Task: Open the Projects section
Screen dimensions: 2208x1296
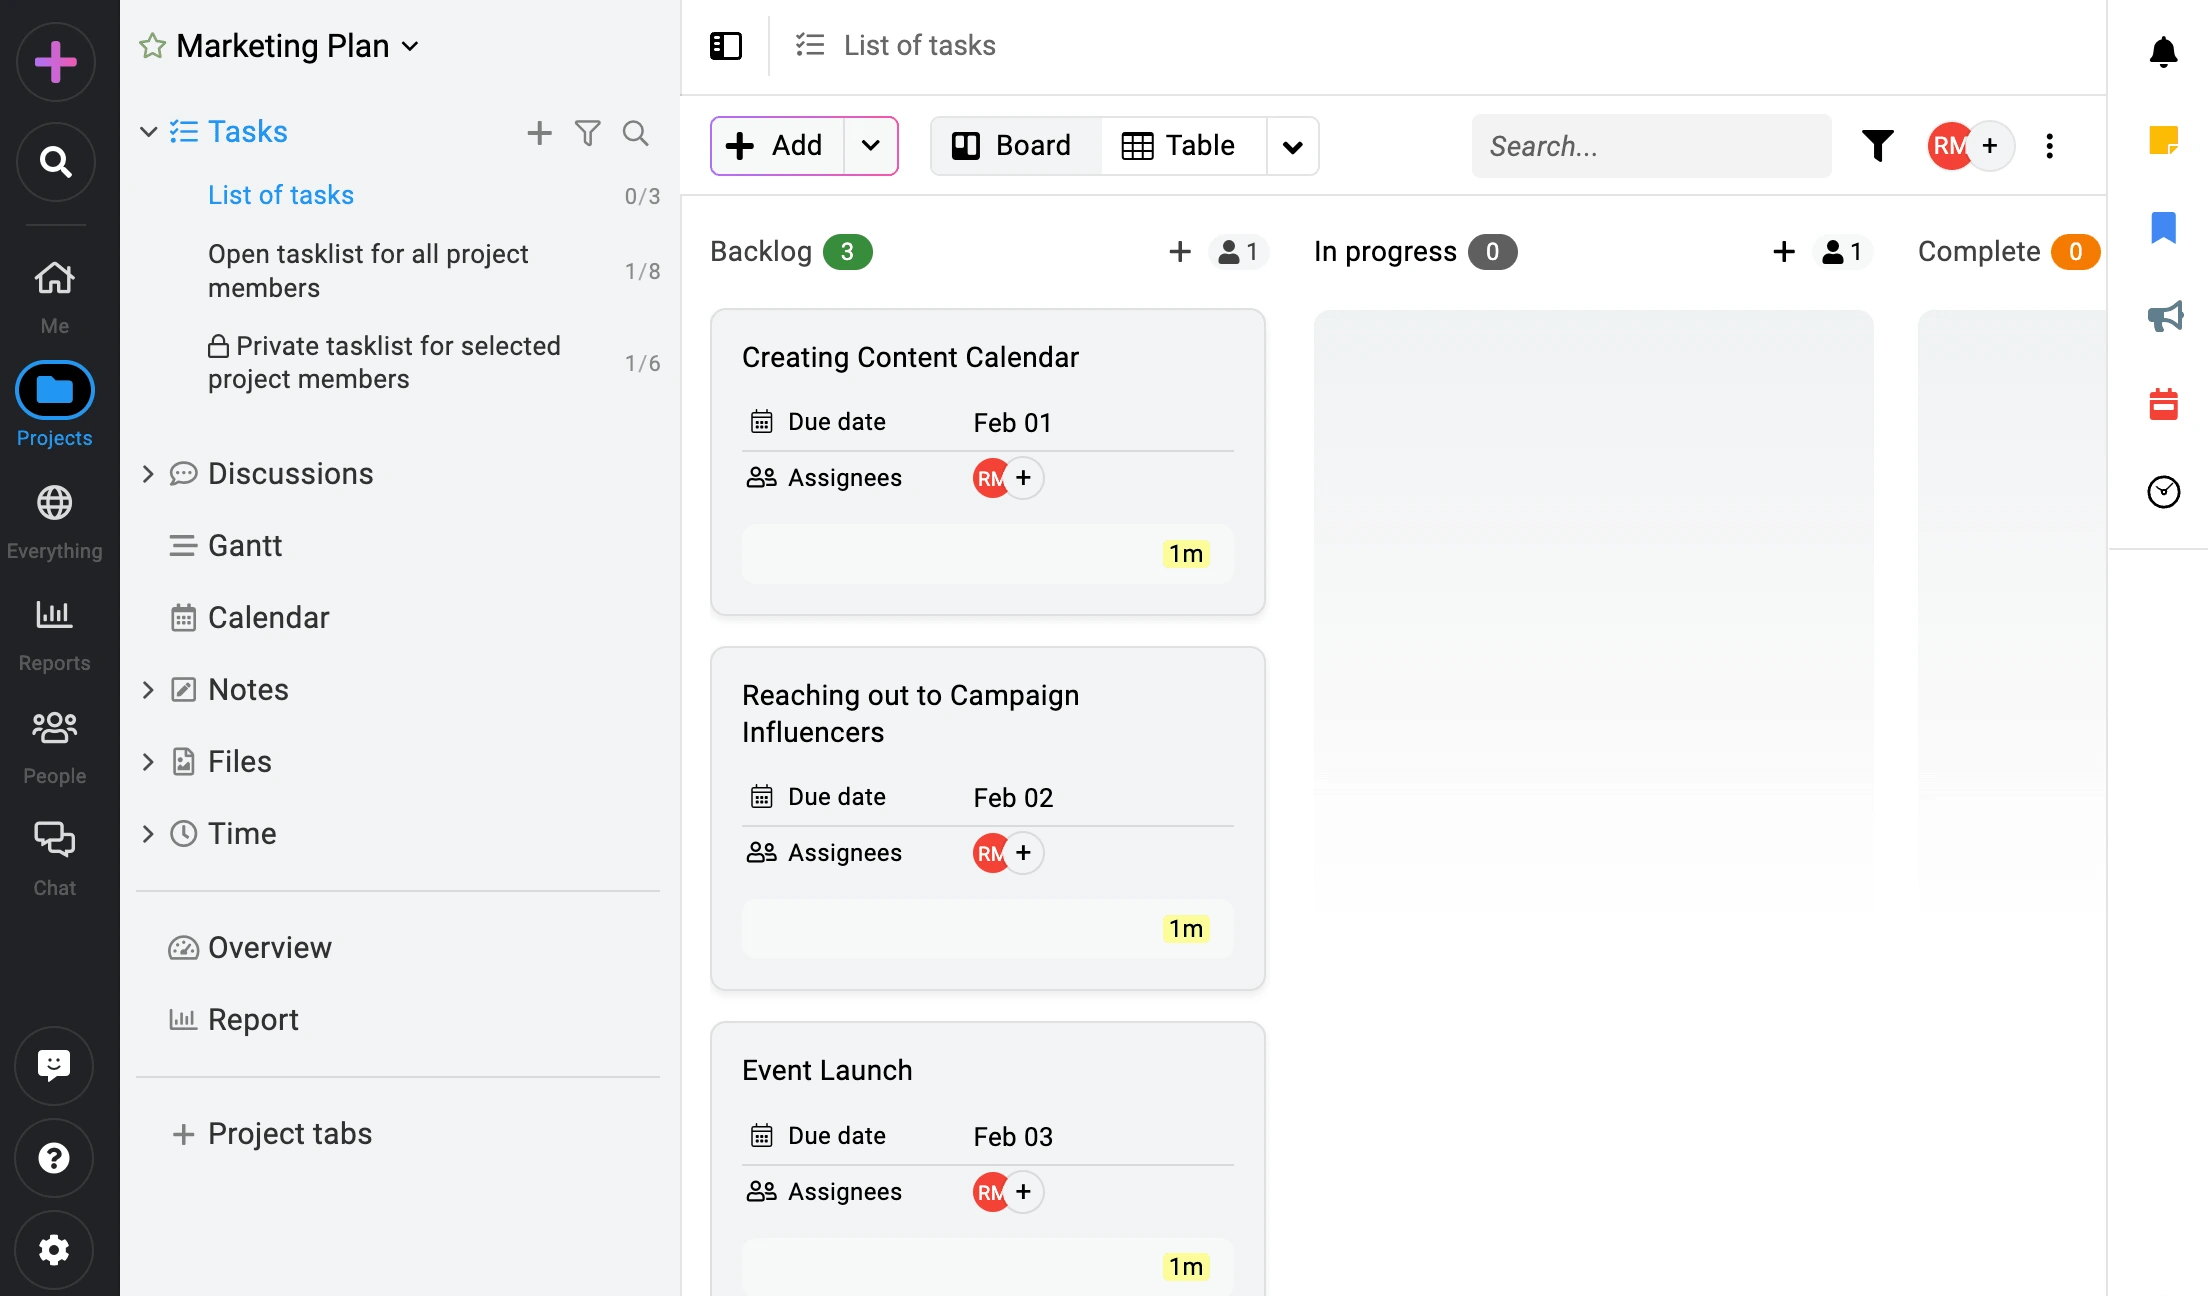Action: tap(55, 405)
